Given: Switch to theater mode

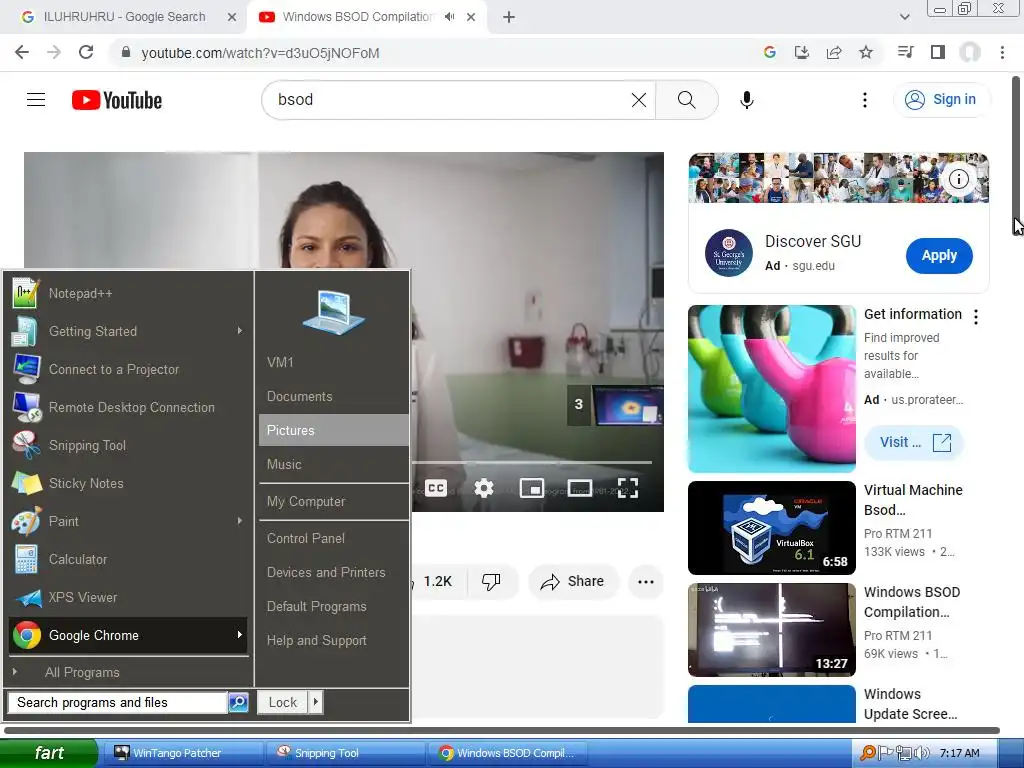Looking at the screenshot, I should [x=580, y=488].
